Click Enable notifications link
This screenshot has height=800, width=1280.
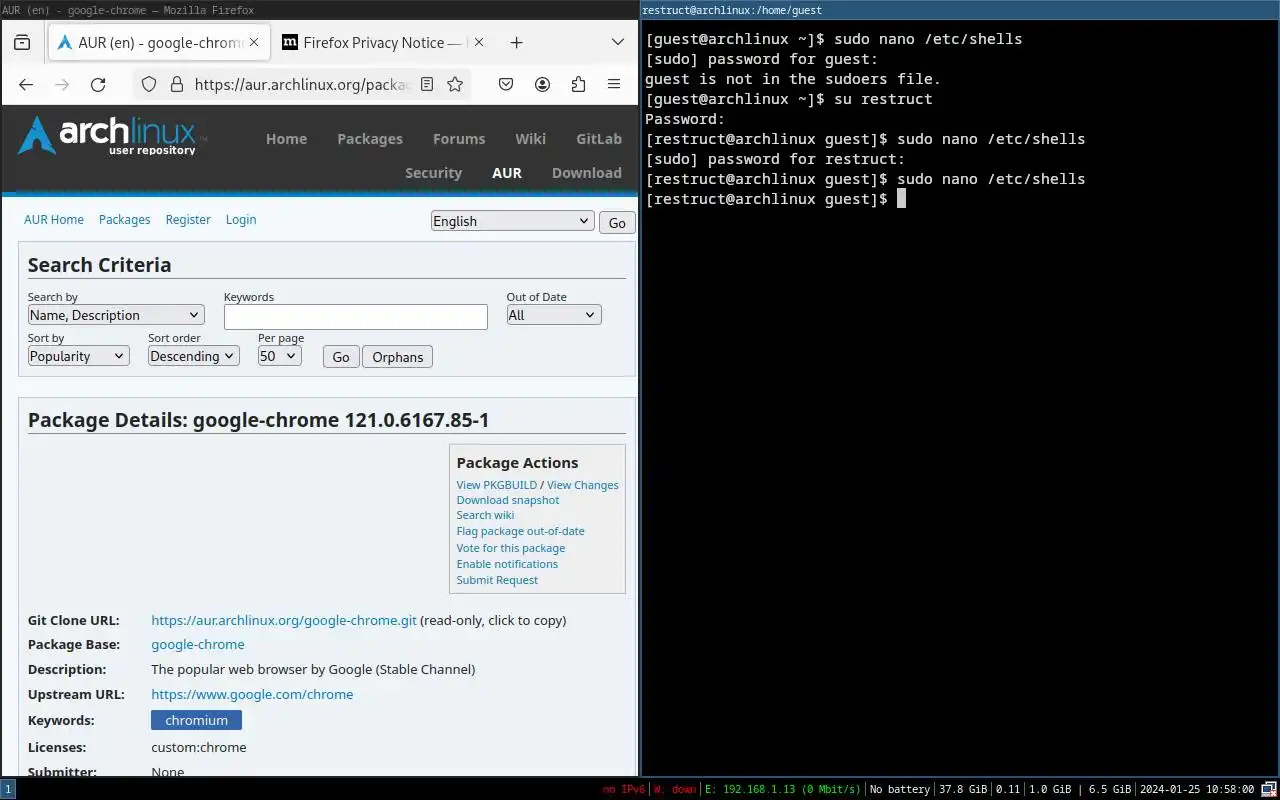tap(507, 564)
